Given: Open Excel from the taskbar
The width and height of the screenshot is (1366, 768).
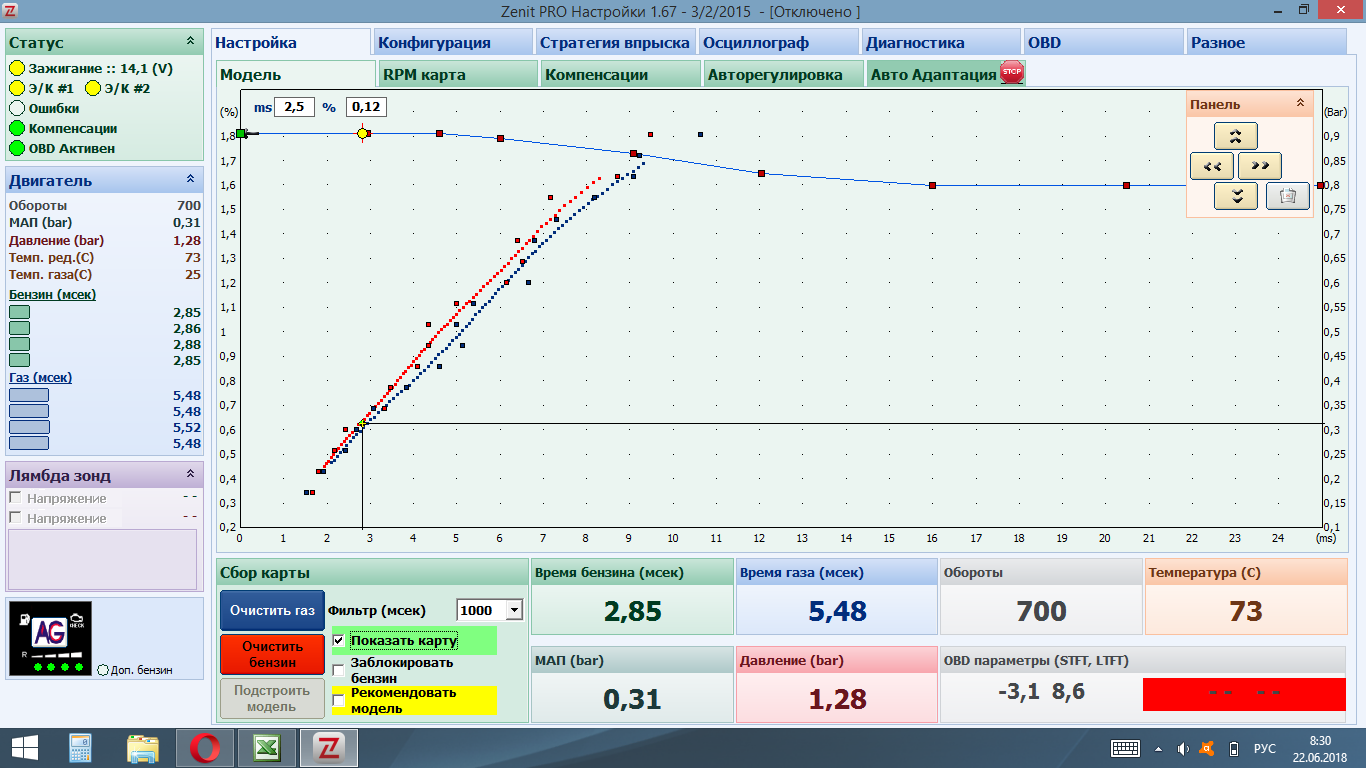Looking at the screenshot, I should pos(266,748).
